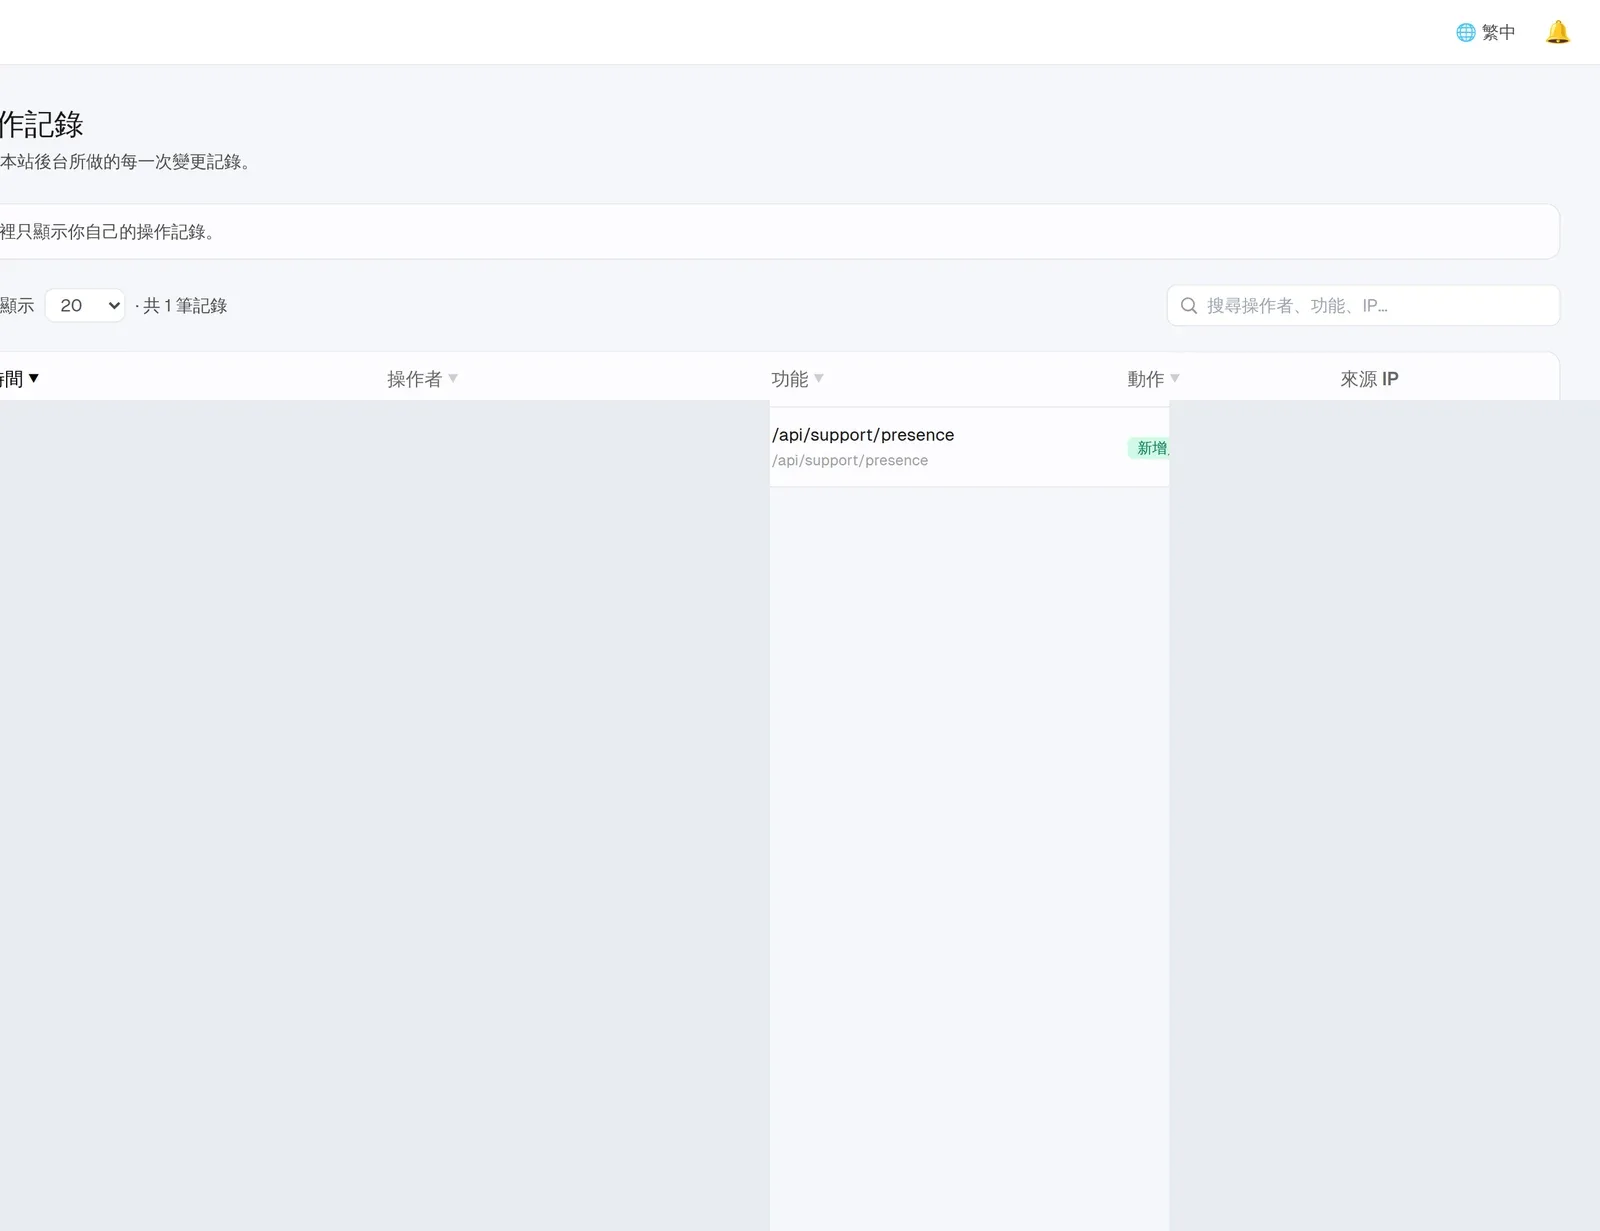Sort by the 動作 column header
The height and width of the screenshot is (1231, 1600).
1153,379
